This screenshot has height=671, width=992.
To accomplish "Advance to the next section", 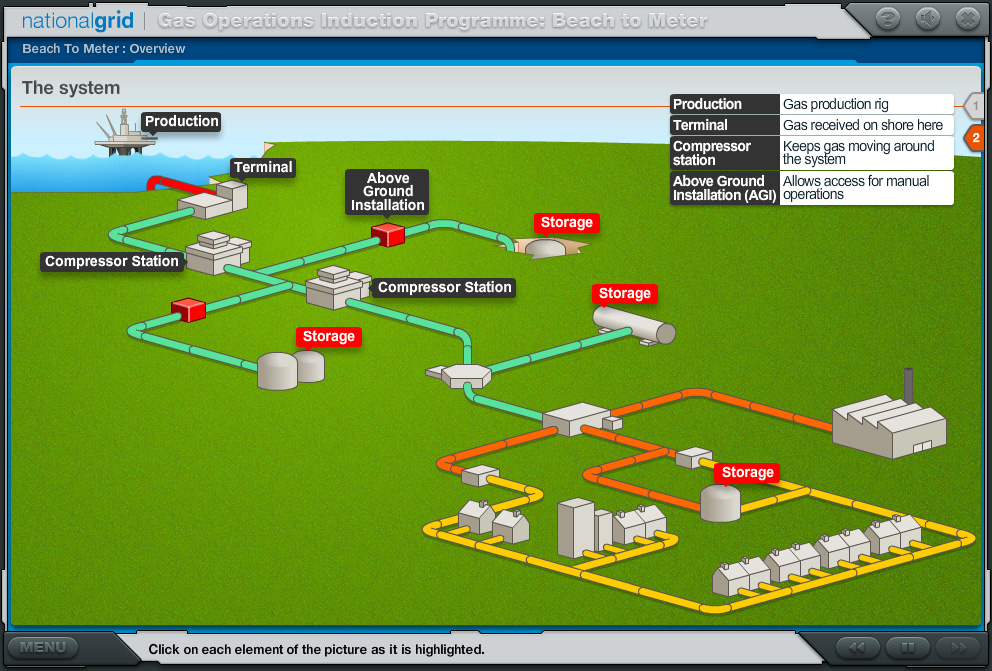I will click(x=960, y=649).
